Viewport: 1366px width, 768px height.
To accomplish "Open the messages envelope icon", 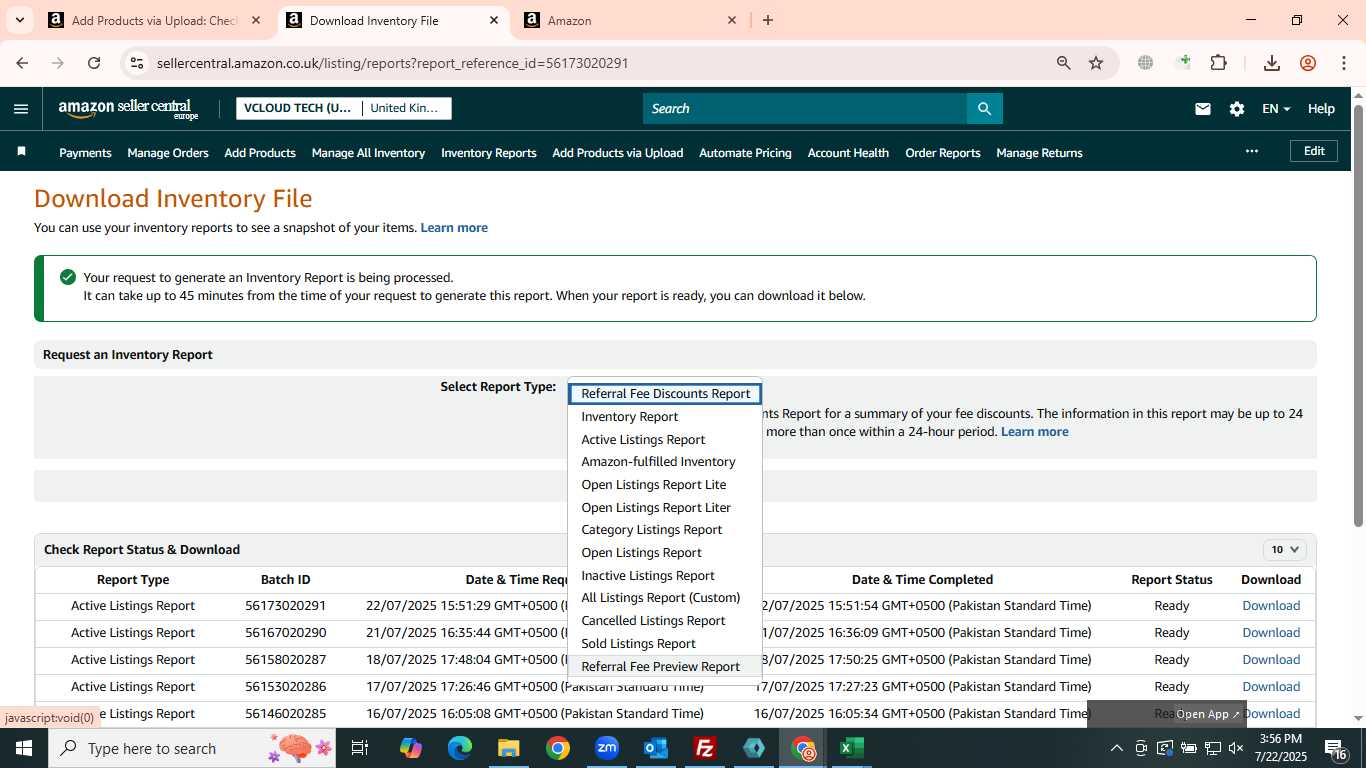I will (x=1203, y=109).
